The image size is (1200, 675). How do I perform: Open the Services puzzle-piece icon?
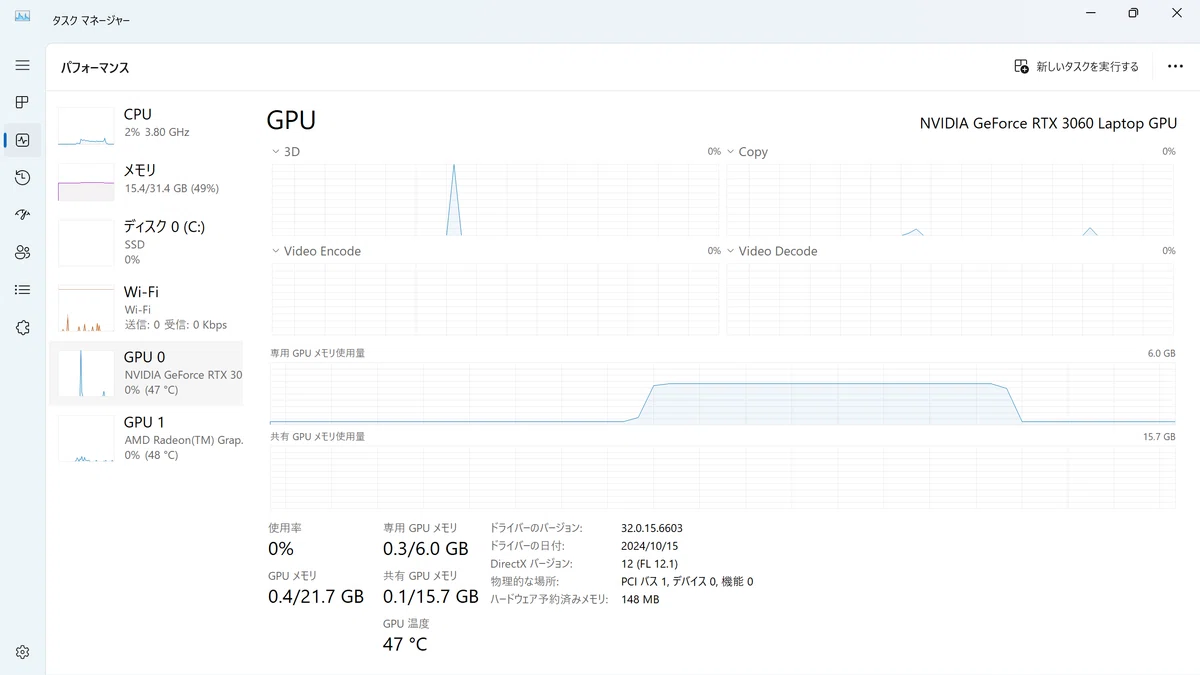22,328
